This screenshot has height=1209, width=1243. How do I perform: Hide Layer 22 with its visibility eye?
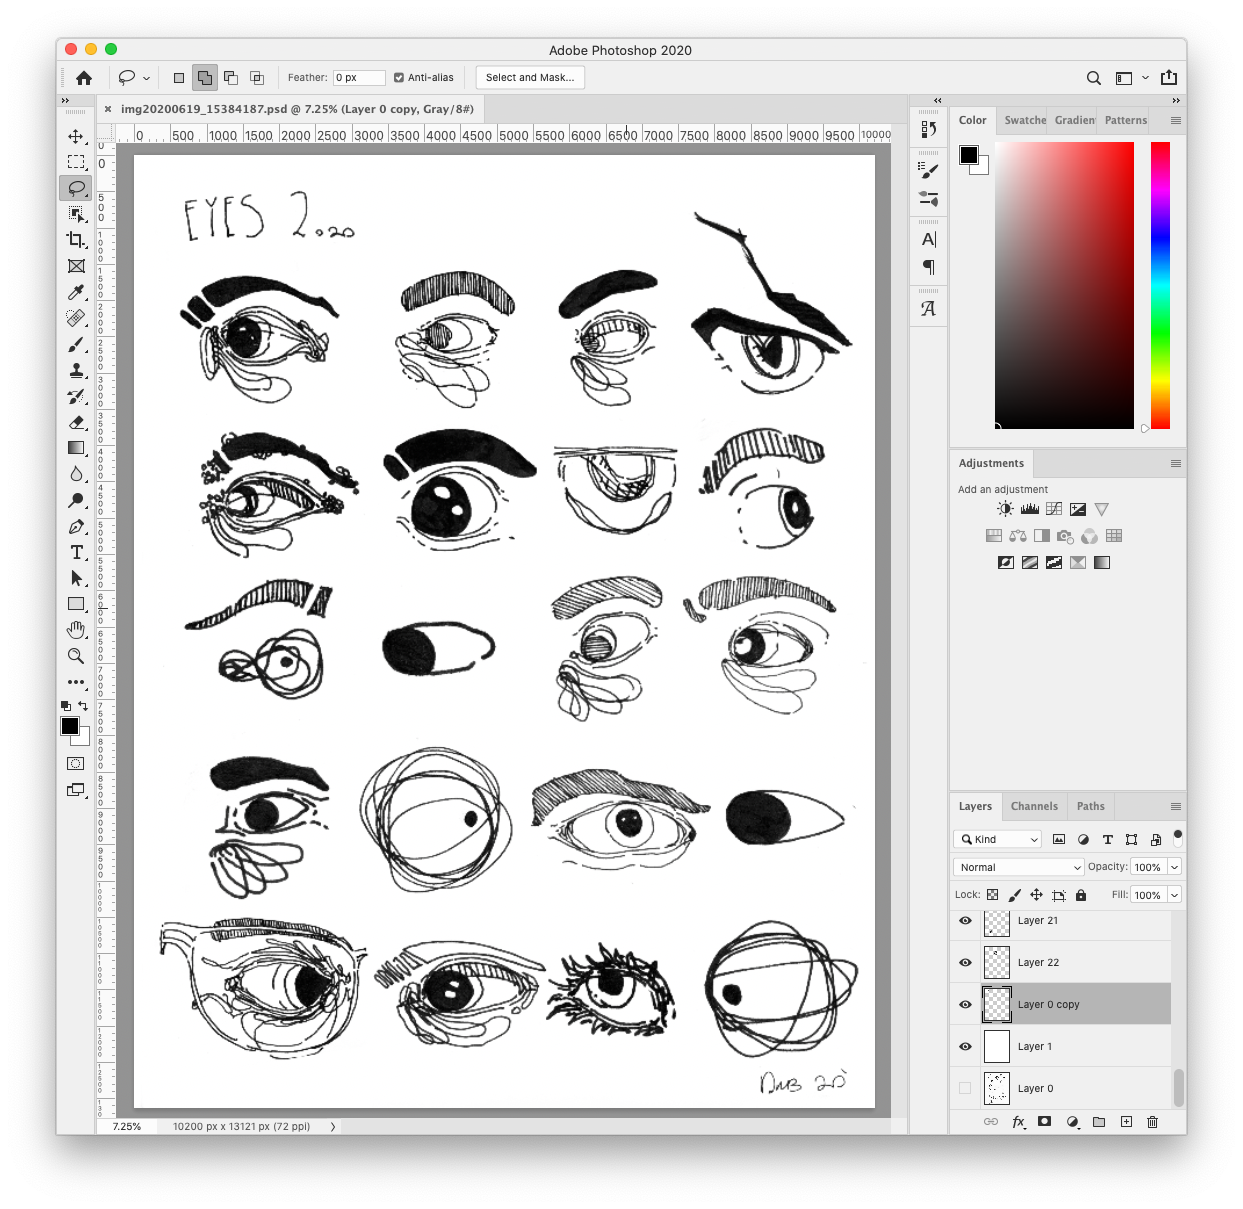coord(964,962)
